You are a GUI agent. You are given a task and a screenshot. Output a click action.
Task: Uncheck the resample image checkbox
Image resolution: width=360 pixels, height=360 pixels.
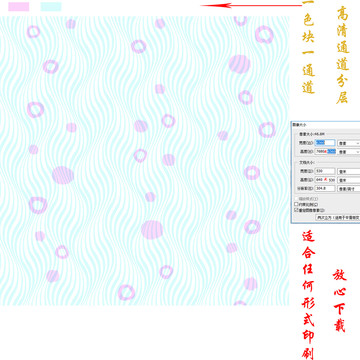pos(296,210)
